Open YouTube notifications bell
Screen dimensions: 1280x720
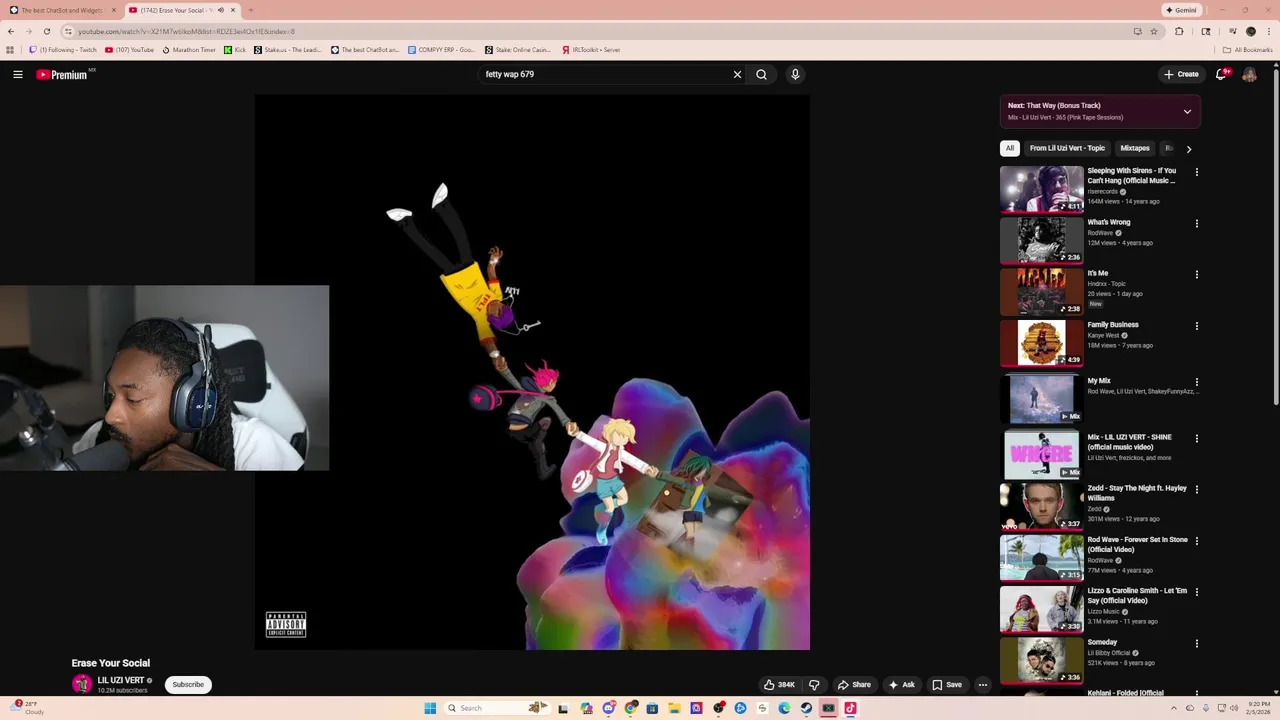click(x=1221, y=74)
